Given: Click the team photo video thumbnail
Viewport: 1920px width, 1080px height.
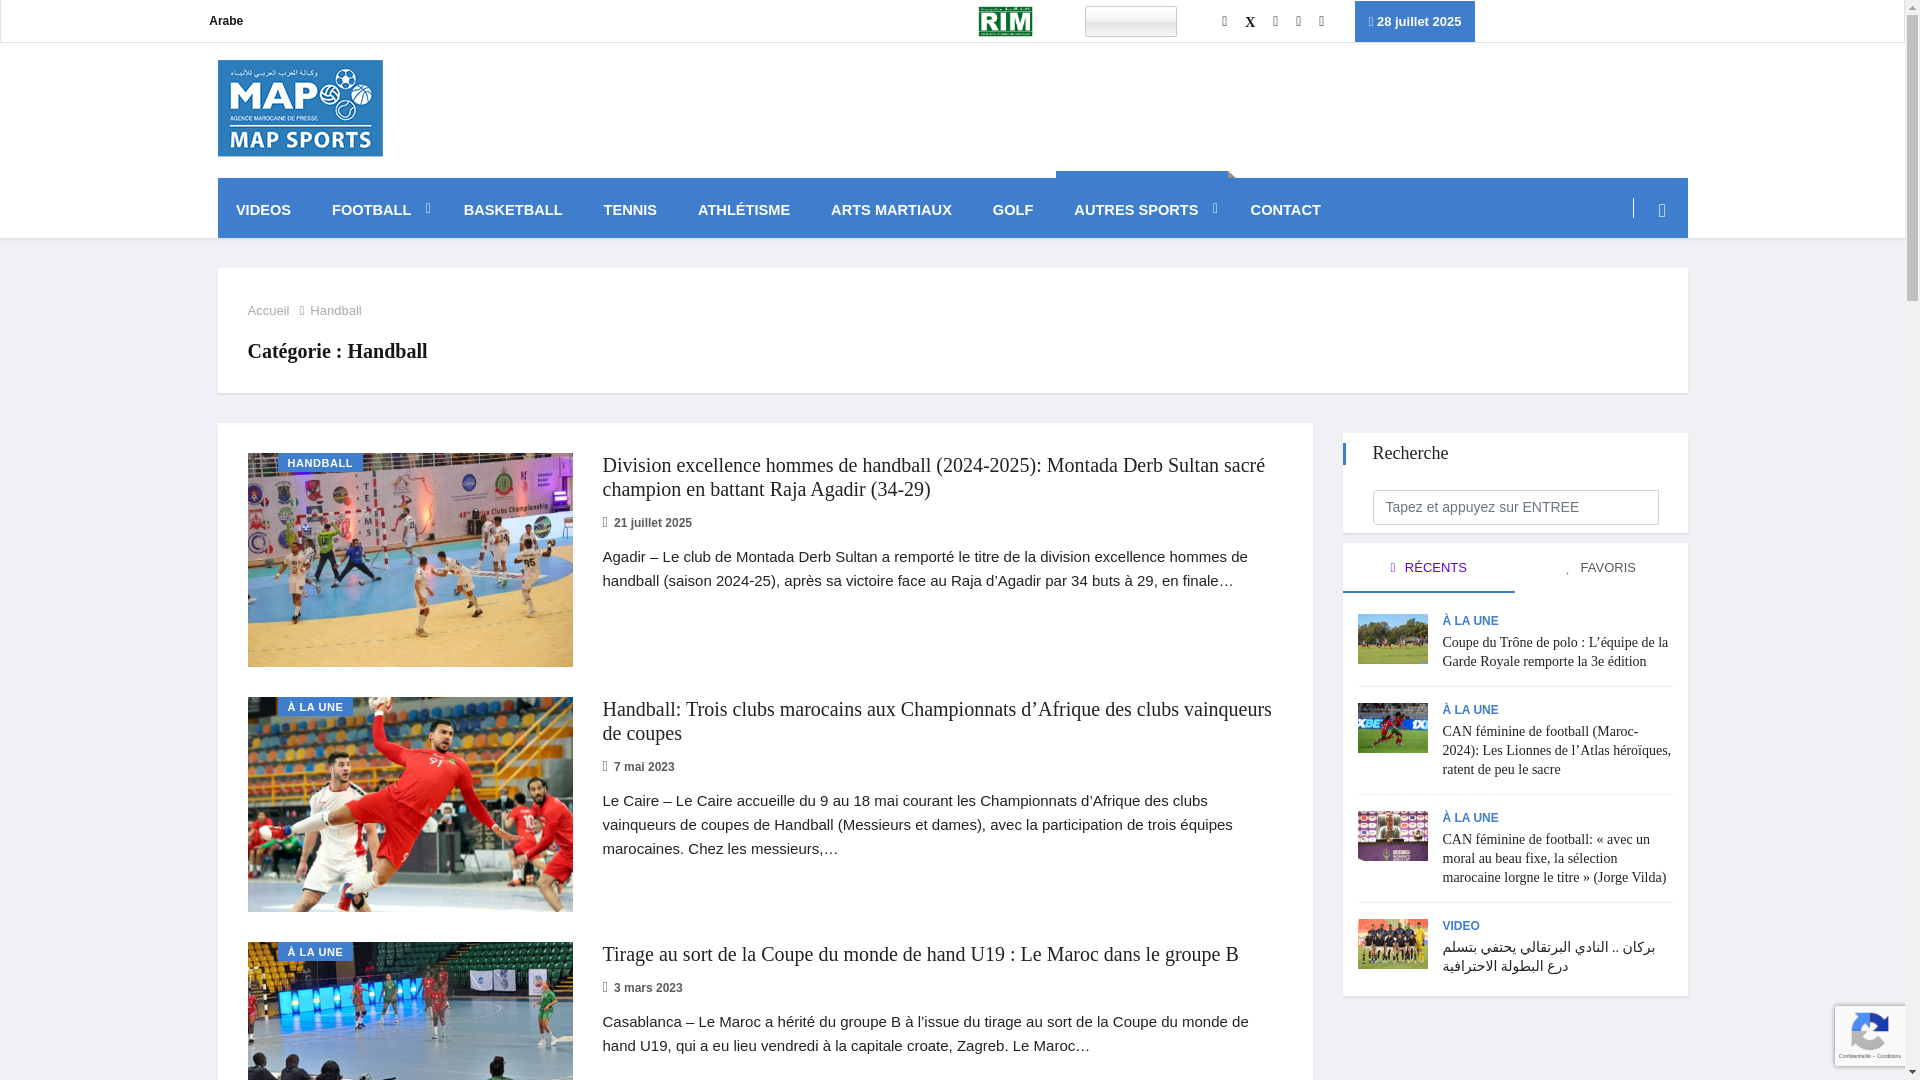Looking at the screenshot, I should click(1392, 944).
